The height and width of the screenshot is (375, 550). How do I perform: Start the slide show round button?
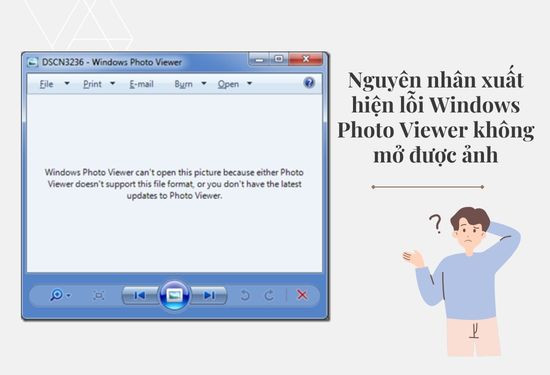[x=175, y=295]
